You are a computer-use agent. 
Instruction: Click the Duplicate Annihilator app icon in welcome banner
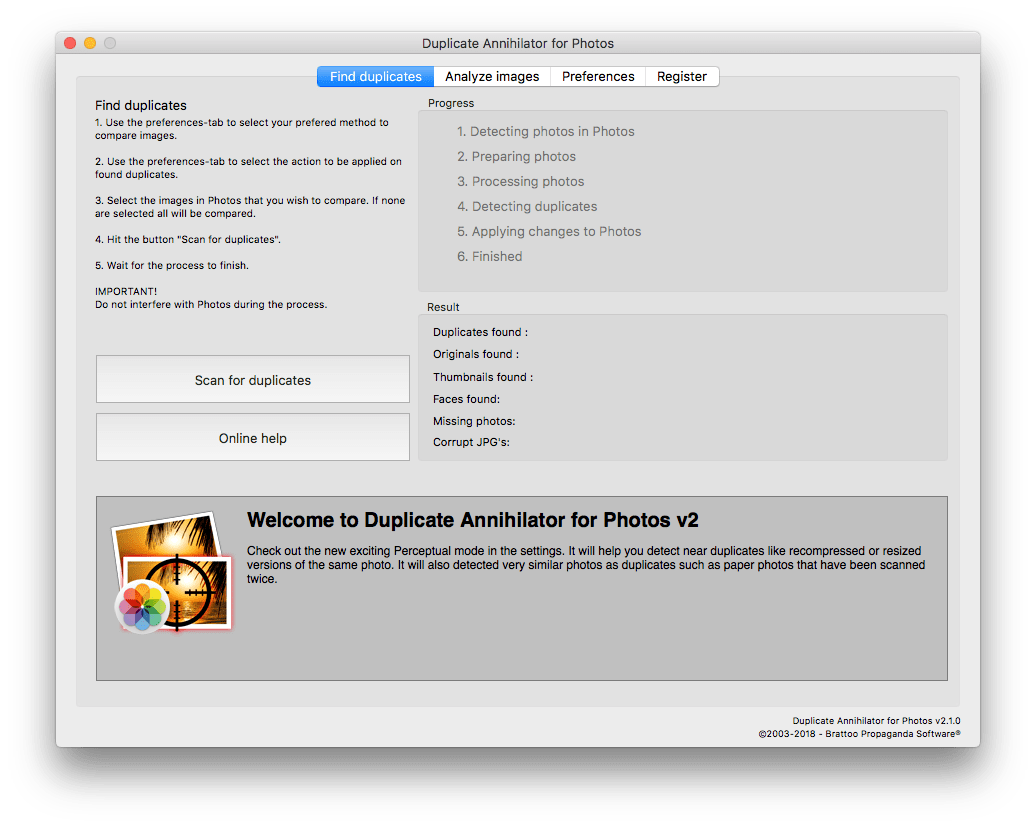tap(172, 572)
